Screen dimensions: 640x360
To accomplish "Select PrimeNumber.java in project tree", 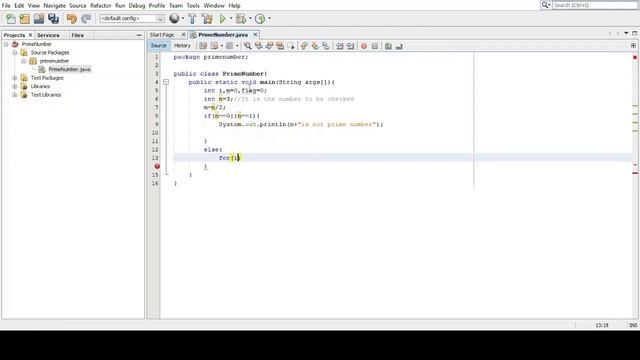I will [x=69, y=69].
